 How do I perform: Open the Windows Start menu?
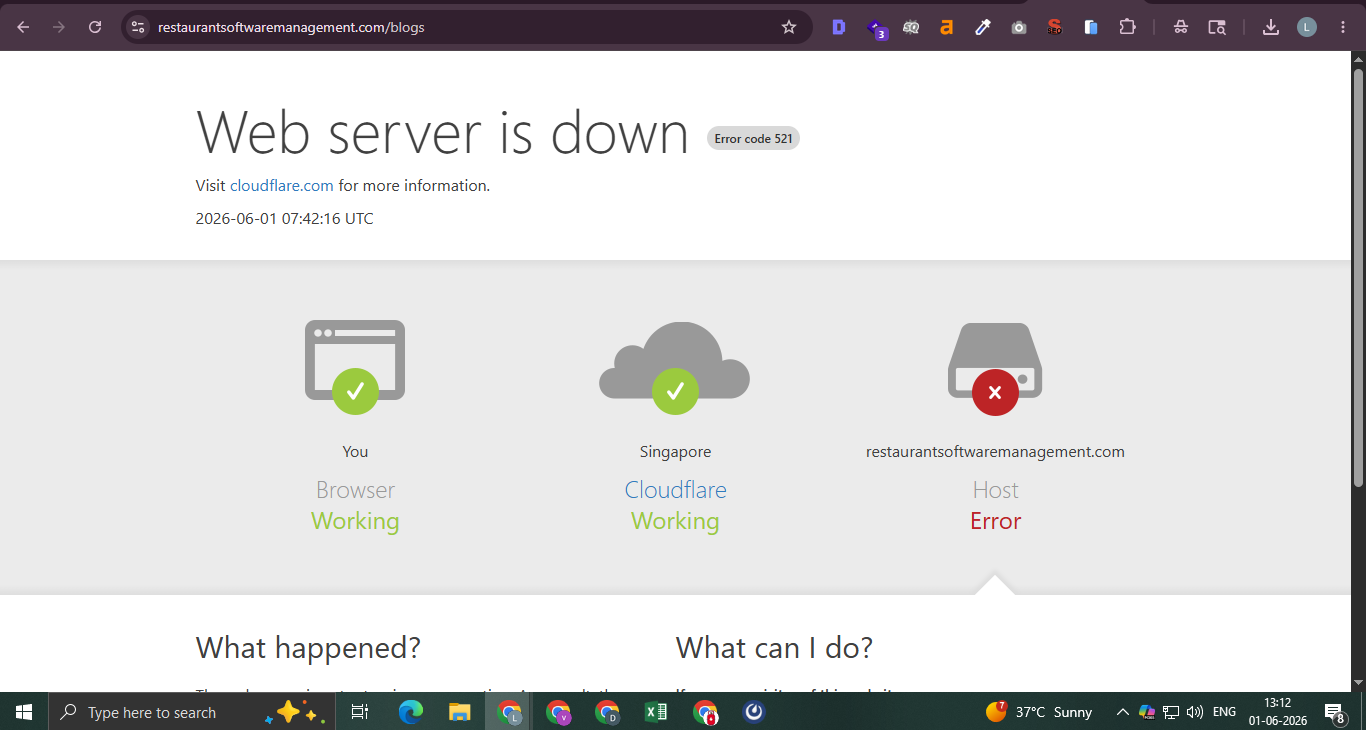pos(24,712)
